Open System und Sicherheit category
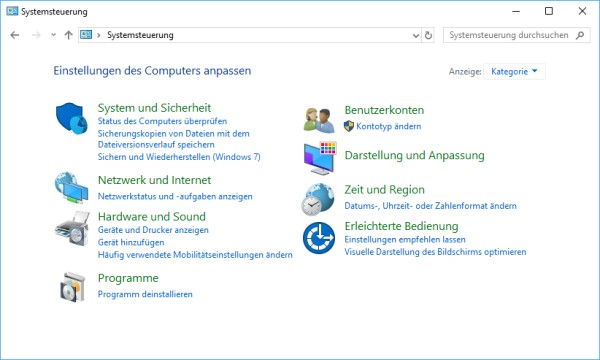This screenshot has width=600, height=360. 154,108
